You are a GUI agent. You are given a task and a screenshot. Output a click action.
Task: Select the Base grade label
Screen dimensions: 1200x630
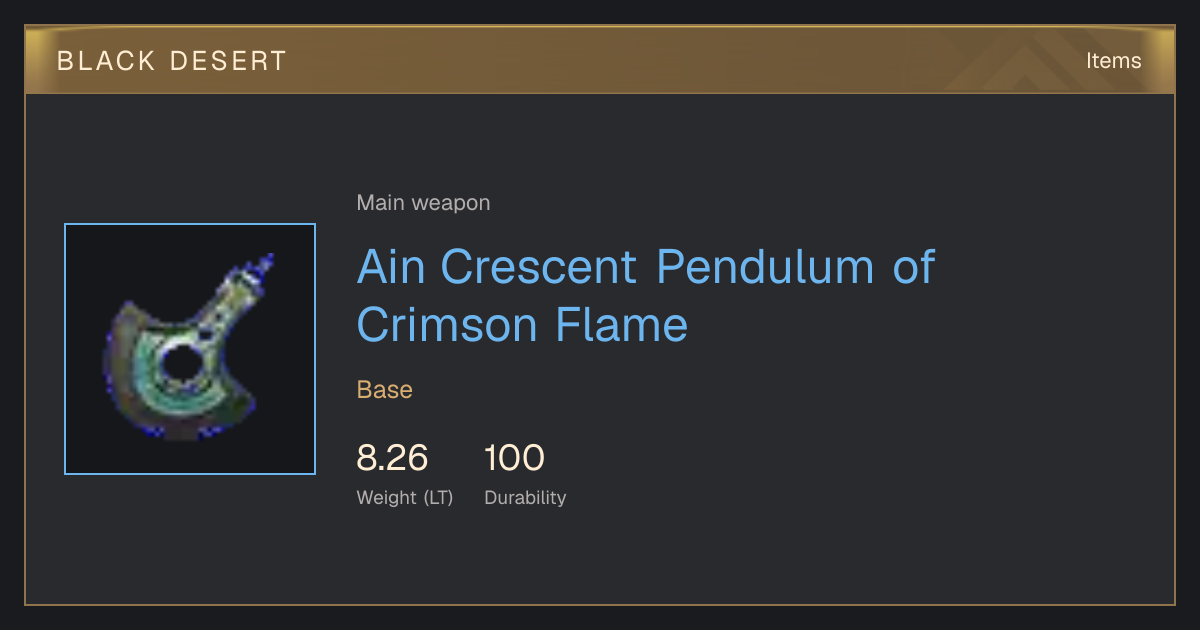(x=385, y=390)
